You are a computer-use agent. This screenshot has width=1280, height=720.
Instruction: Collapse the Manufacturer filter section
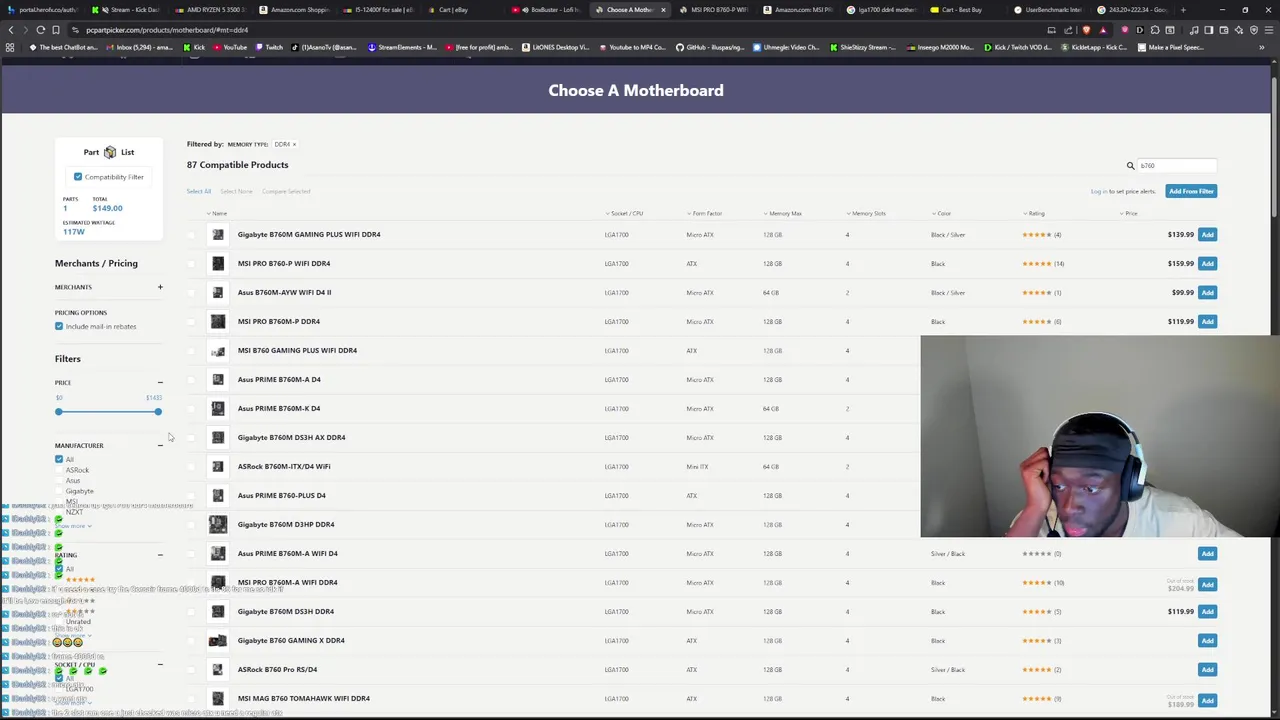tap(160, 445)
